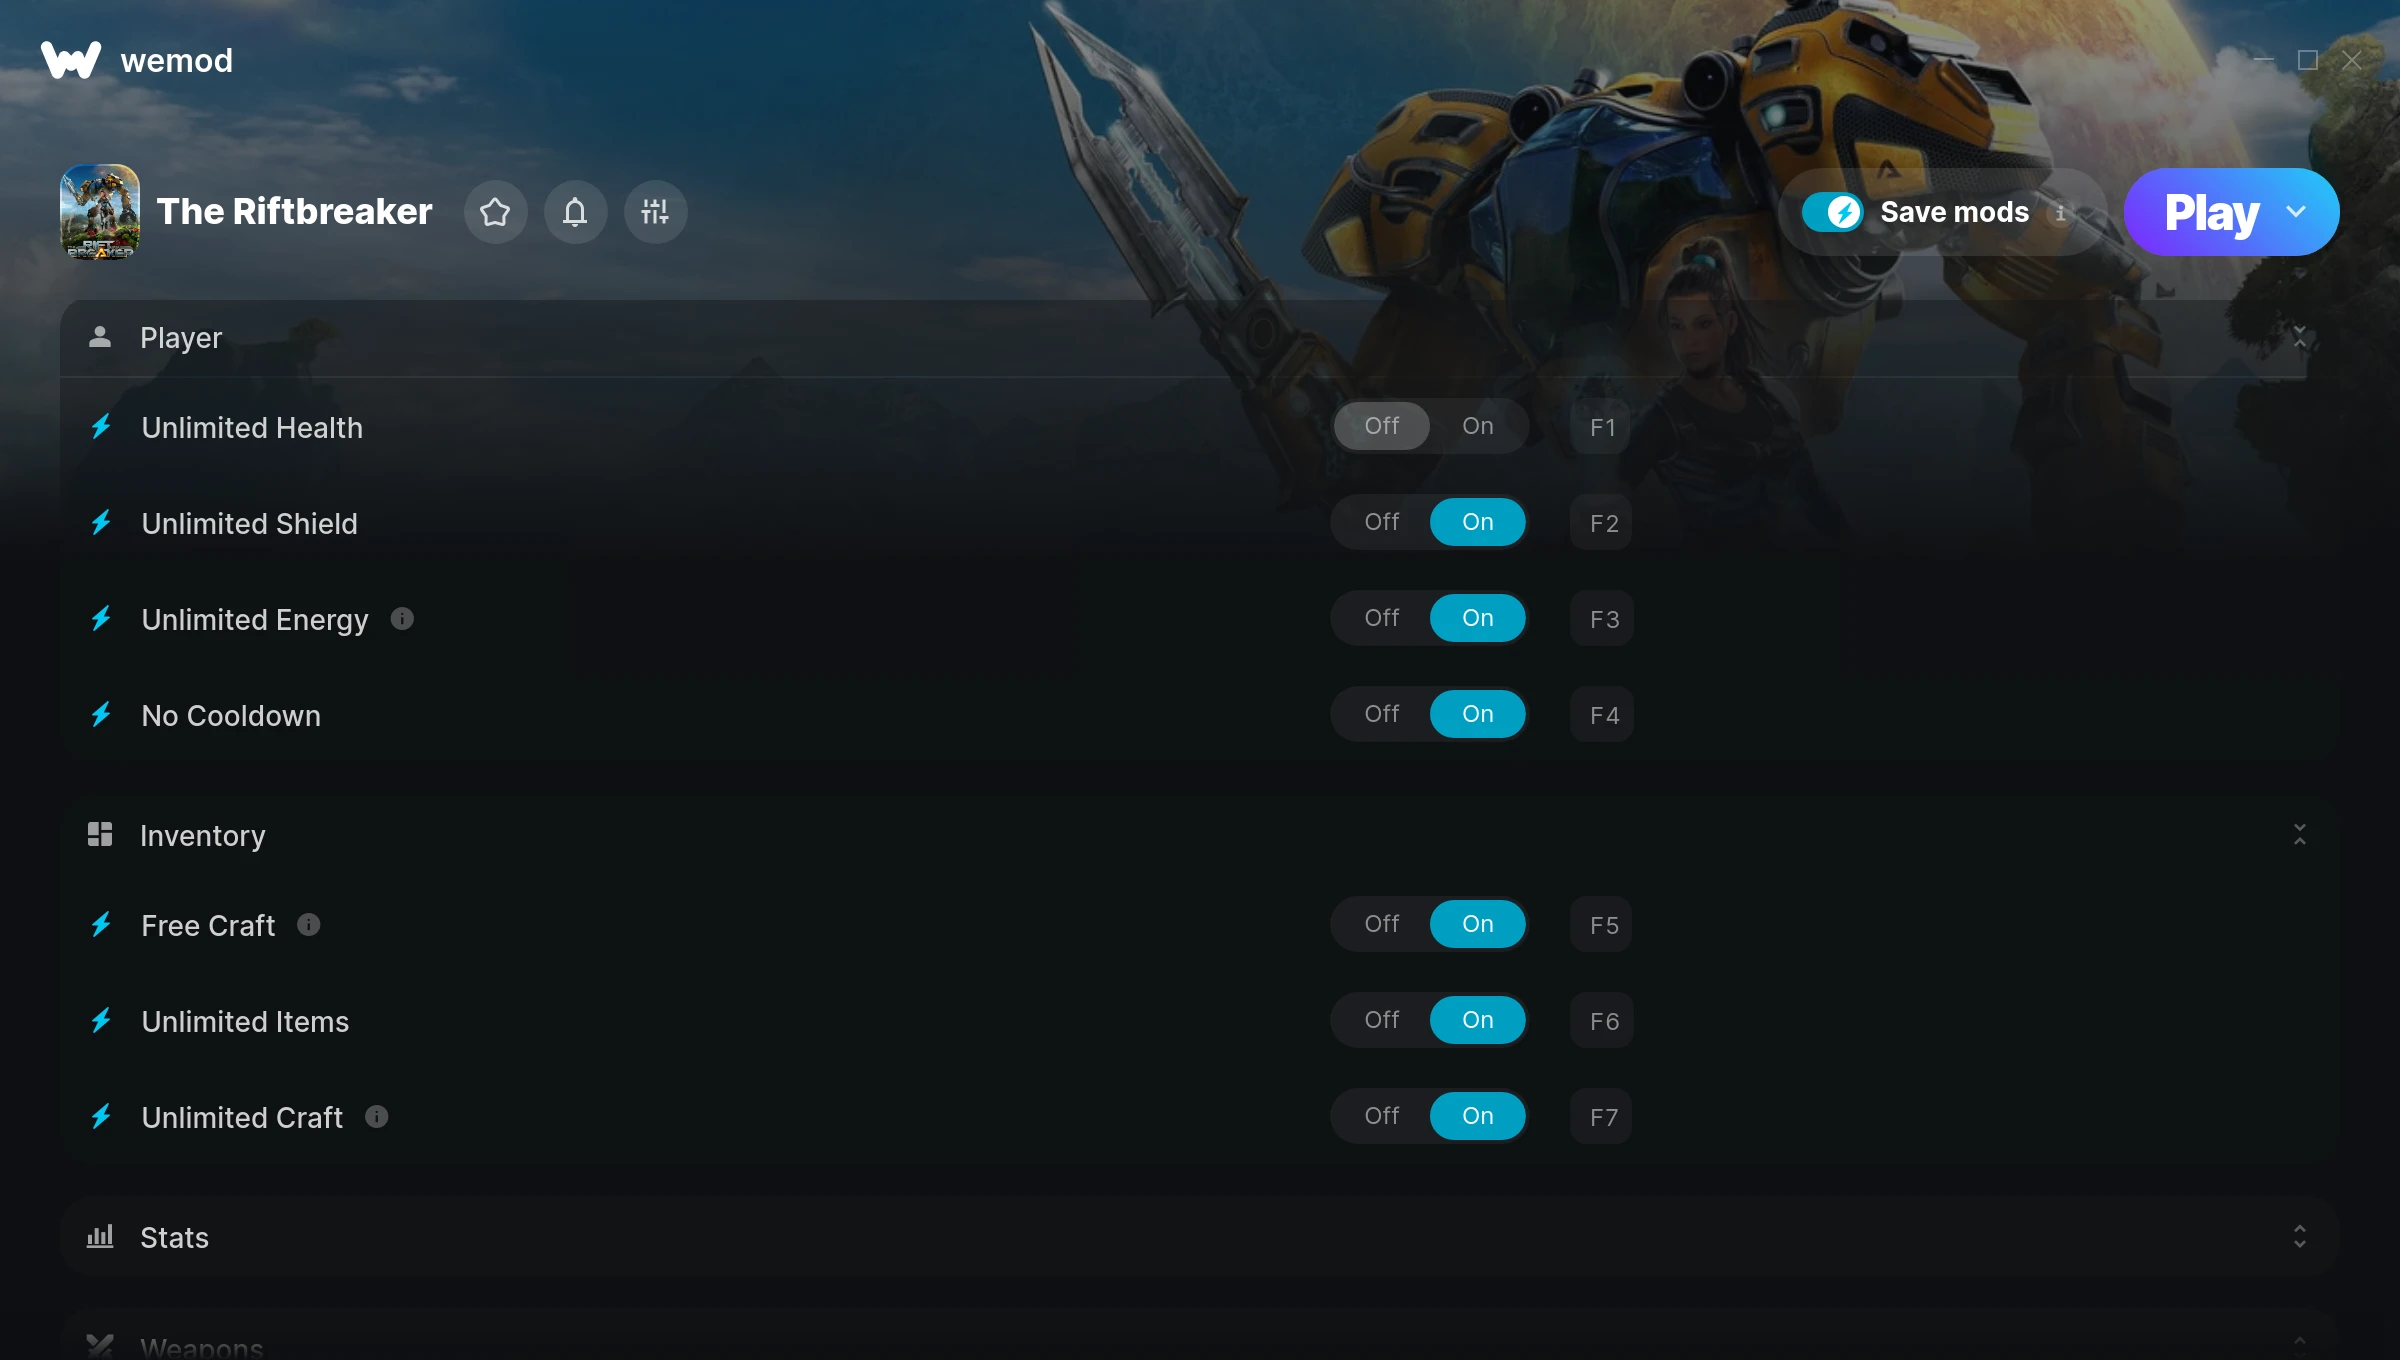
Task: Show info for Free Craft
Action: (x=309, y=925)
